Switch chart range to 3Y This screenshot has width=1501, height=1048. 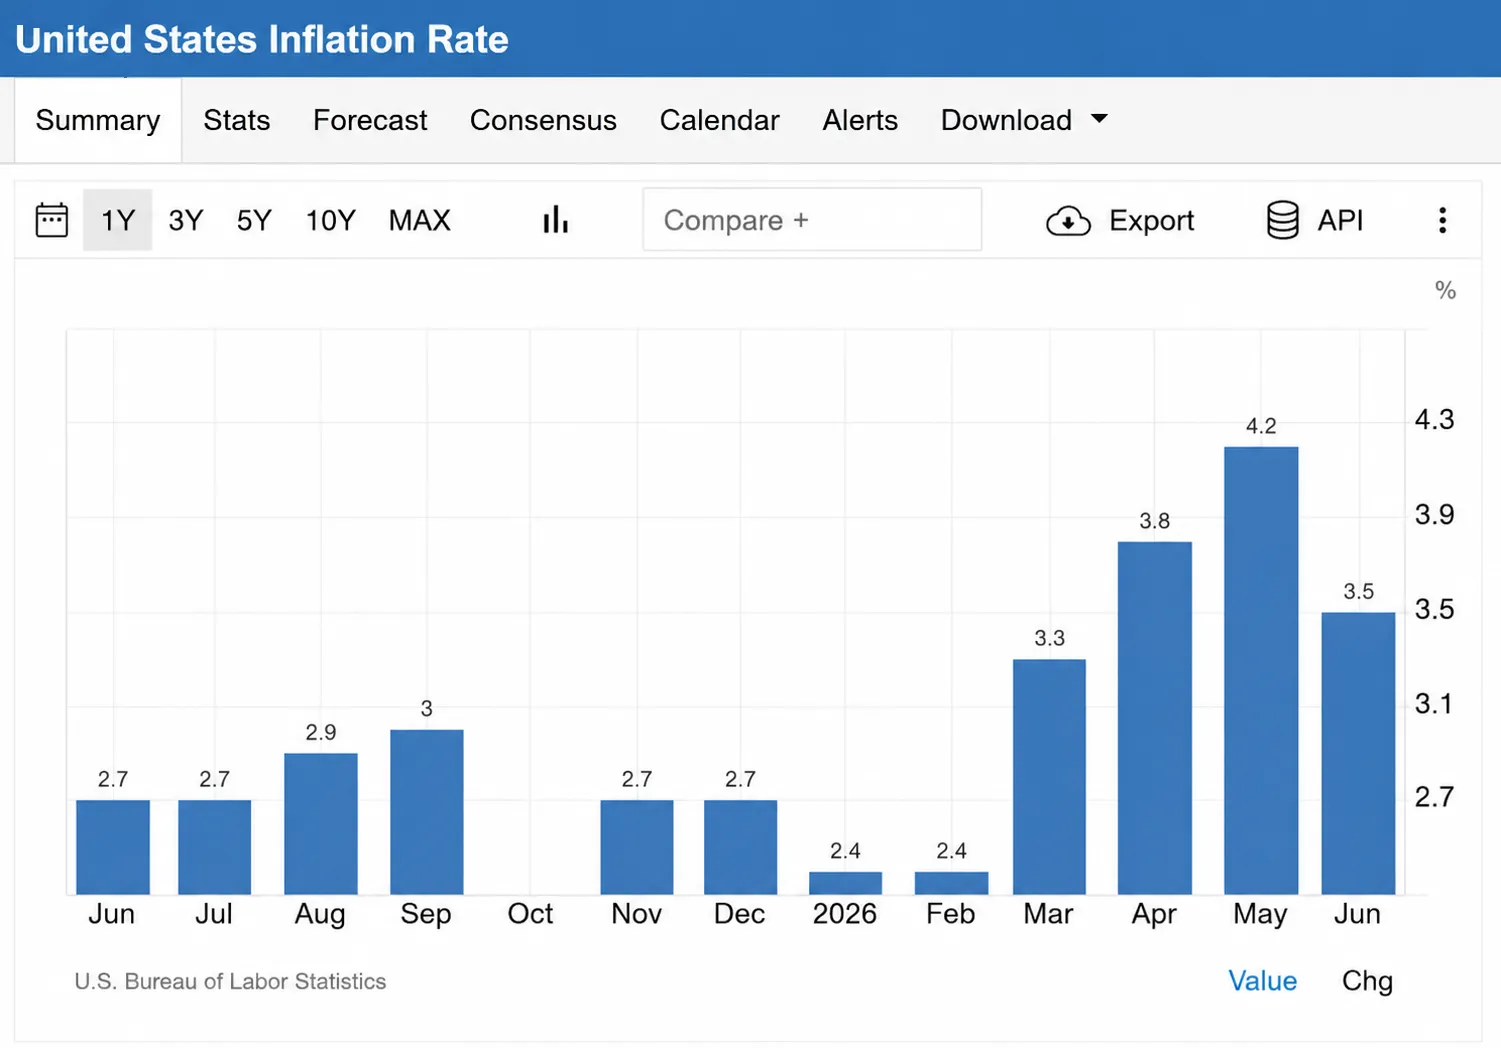[x=186, y=220]
